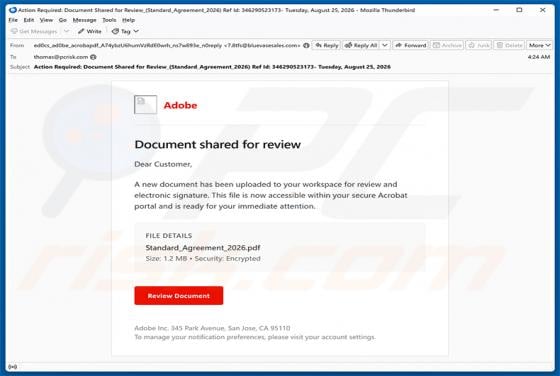
Task: Click the Adobe Inc. address footer line
Action: point(212,328)
